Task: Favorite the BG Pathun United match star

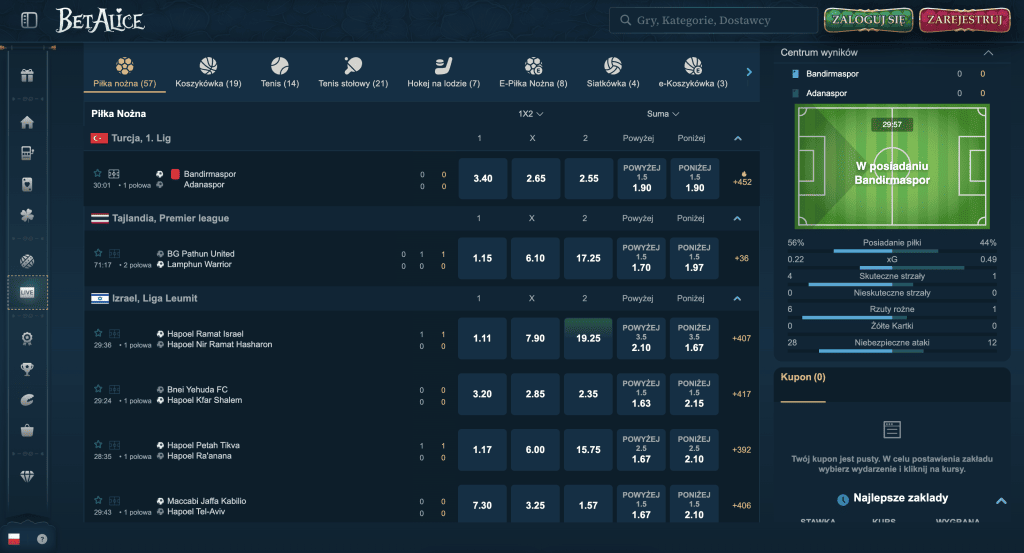Action: pos(98,253)
